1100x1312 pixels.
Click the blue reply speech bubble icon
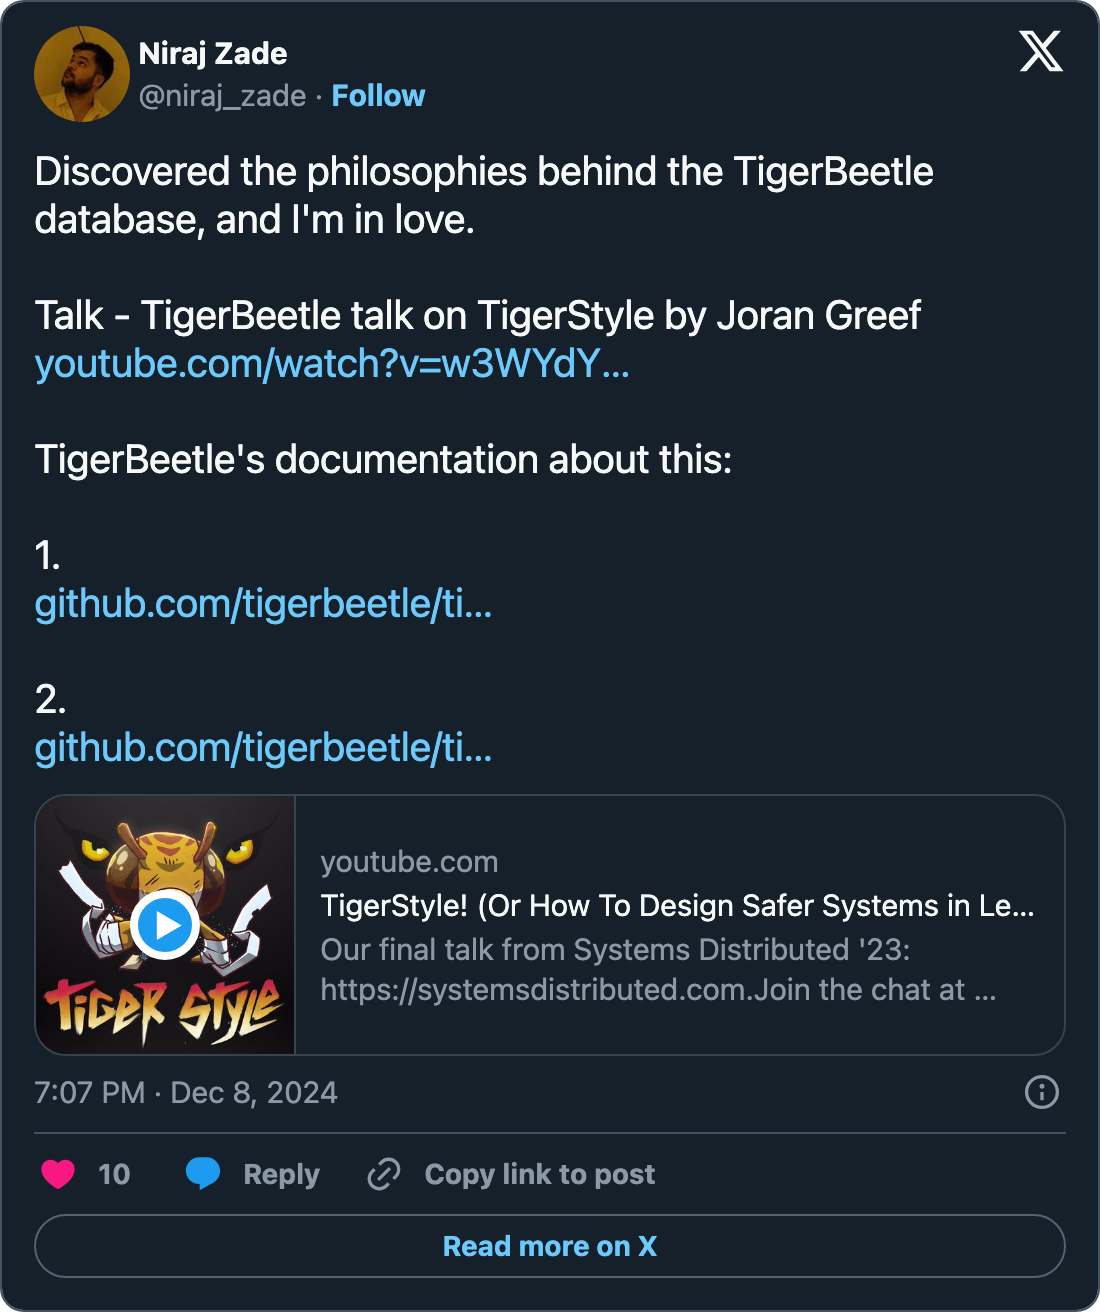click(203, 1173)
